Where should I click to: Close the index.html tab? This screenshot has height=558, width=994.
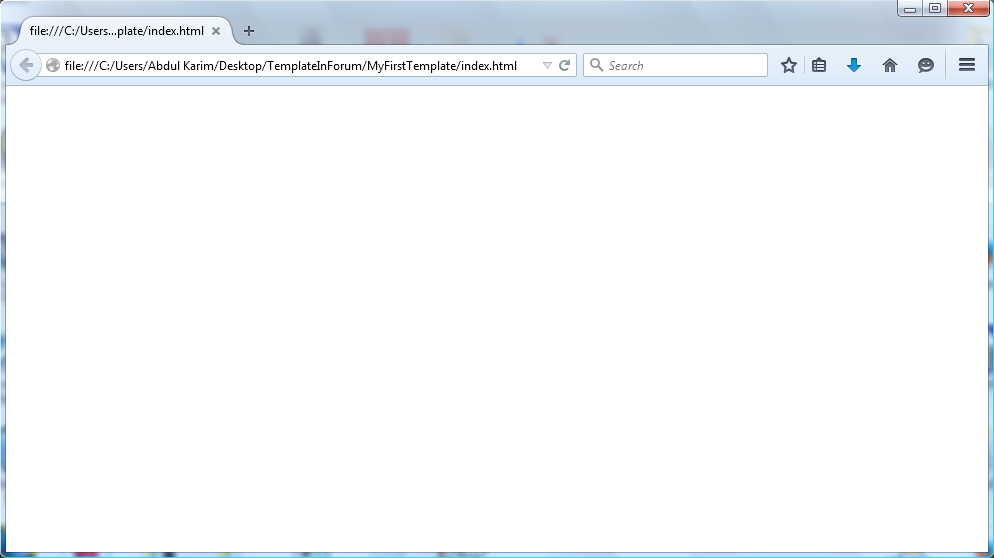[x=216, y=31]
